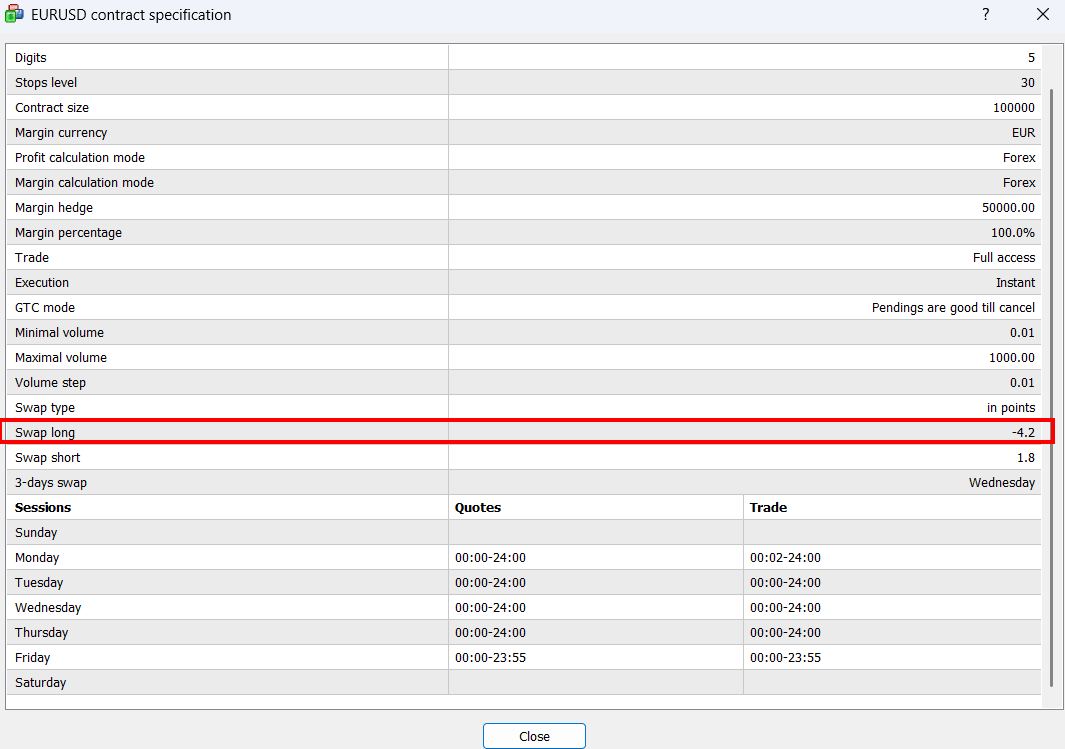Click the -4.2 swap long value
Viewport: 1065px width, 749px height.
click(1023, 433)
